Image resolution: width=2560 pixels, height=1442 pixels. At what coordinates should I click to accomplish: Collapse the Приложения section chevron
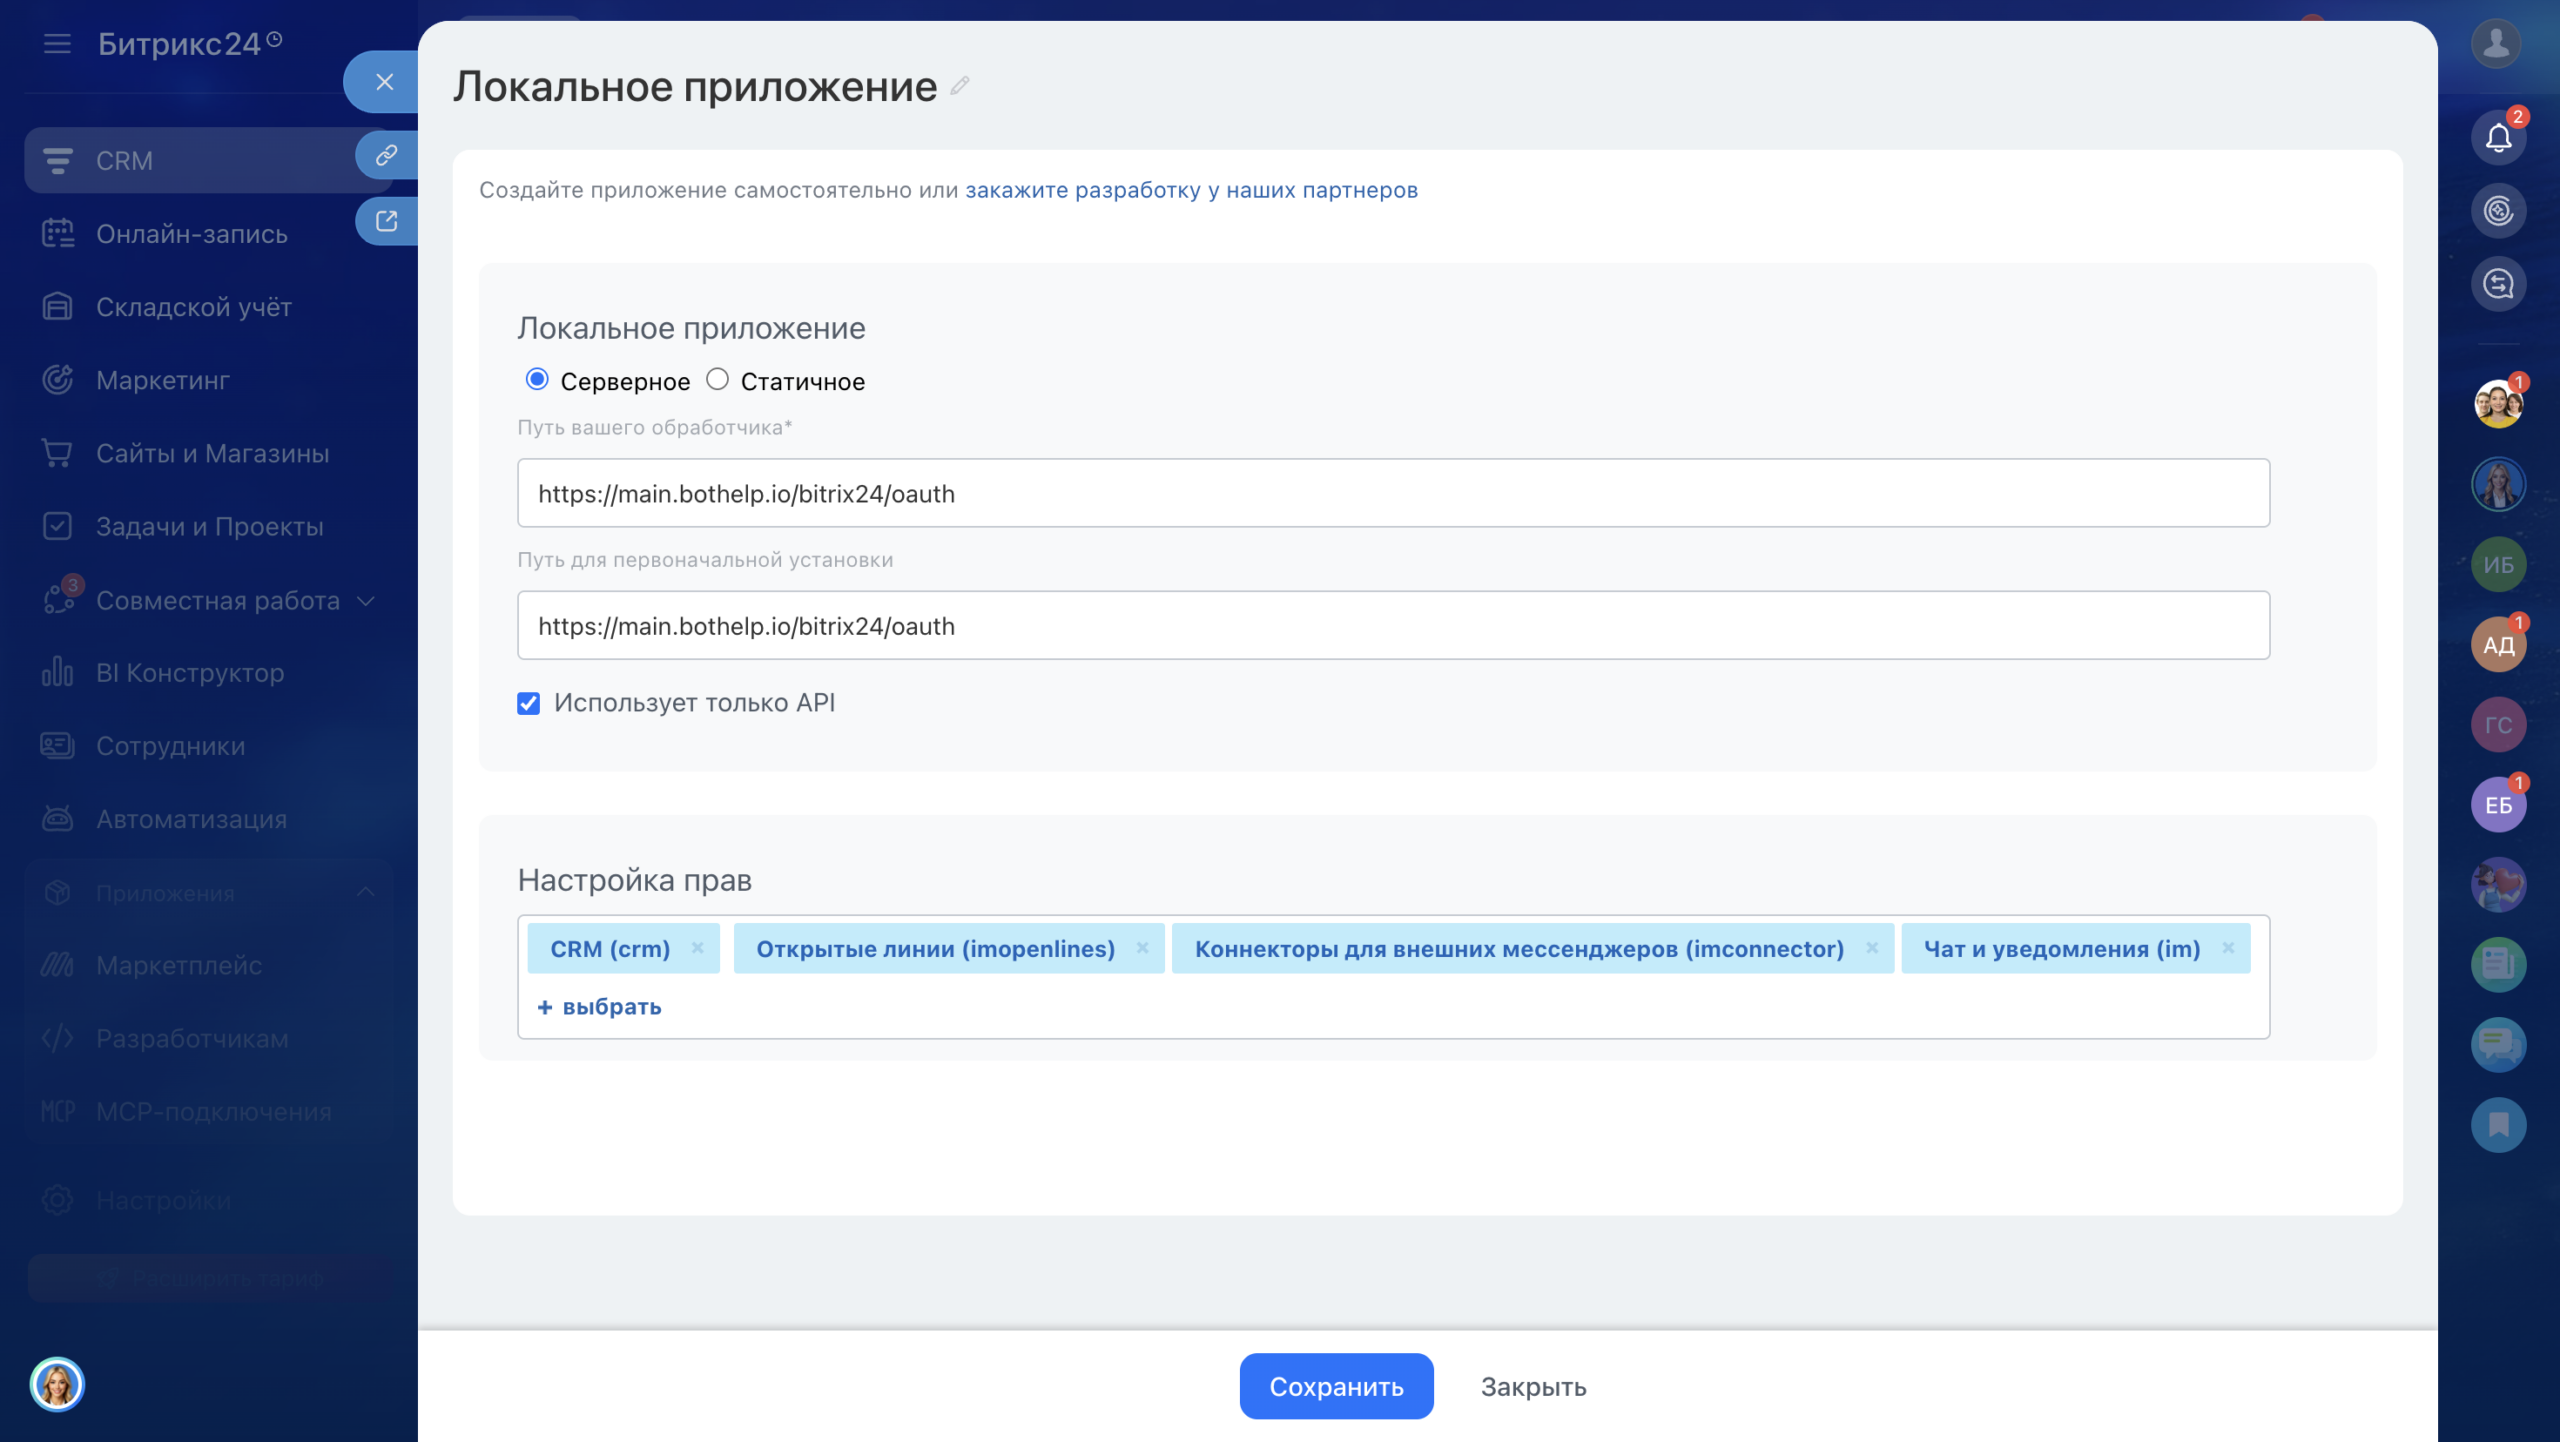(x=366, y=892)
